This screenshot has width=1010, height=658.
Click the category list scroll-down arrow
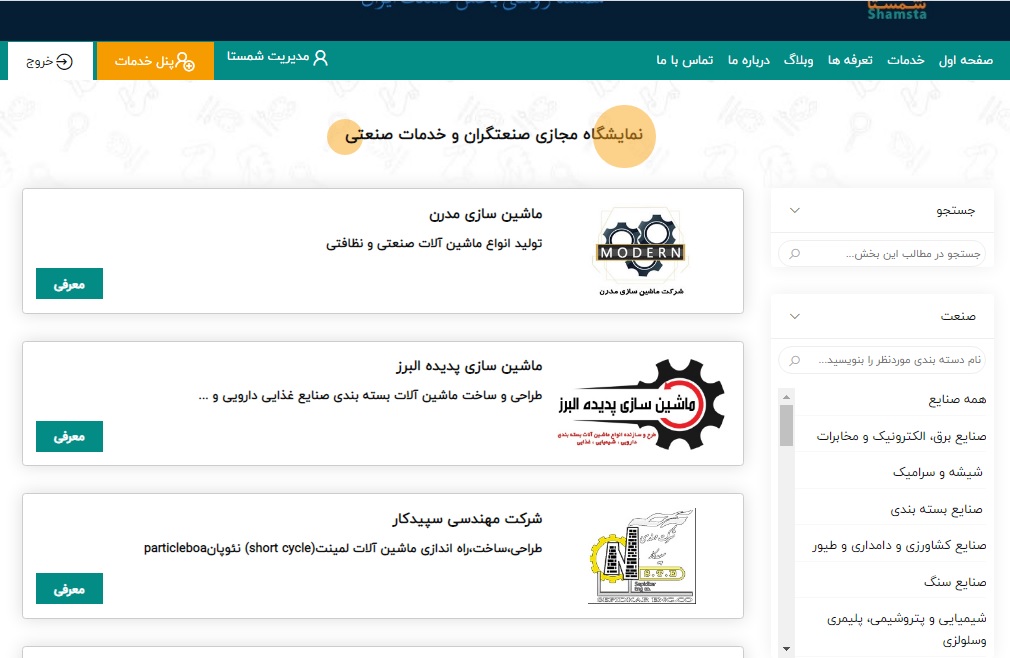(786, 648)
